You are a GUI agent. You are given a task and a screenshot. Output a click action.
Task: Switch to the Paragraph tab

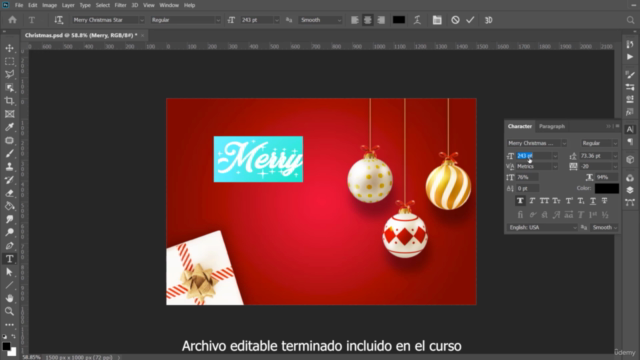coord(552,127)
